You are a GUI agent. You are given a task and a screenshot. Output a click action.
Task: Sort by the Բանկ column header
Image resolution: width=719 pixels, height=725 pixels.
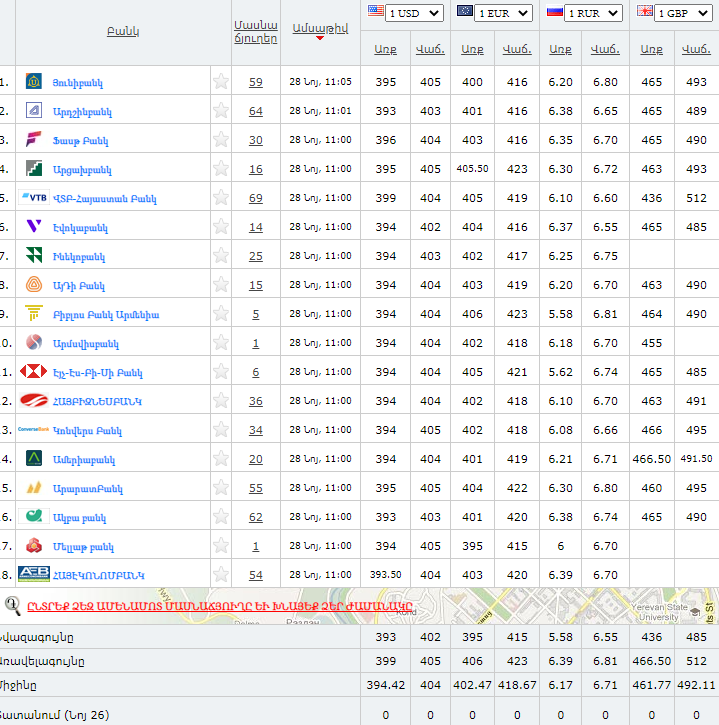click(x=123, y=31)
